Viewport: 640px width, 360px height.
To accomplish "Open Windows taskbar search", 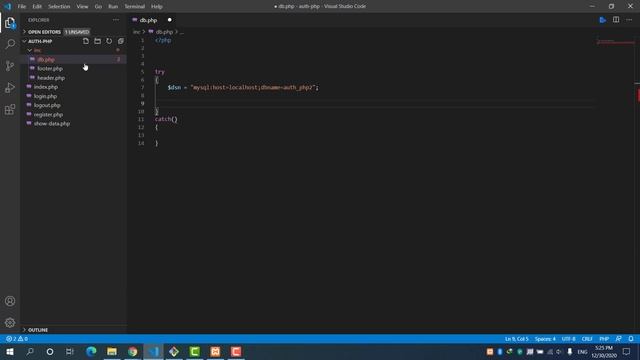I will pos(30,351).
